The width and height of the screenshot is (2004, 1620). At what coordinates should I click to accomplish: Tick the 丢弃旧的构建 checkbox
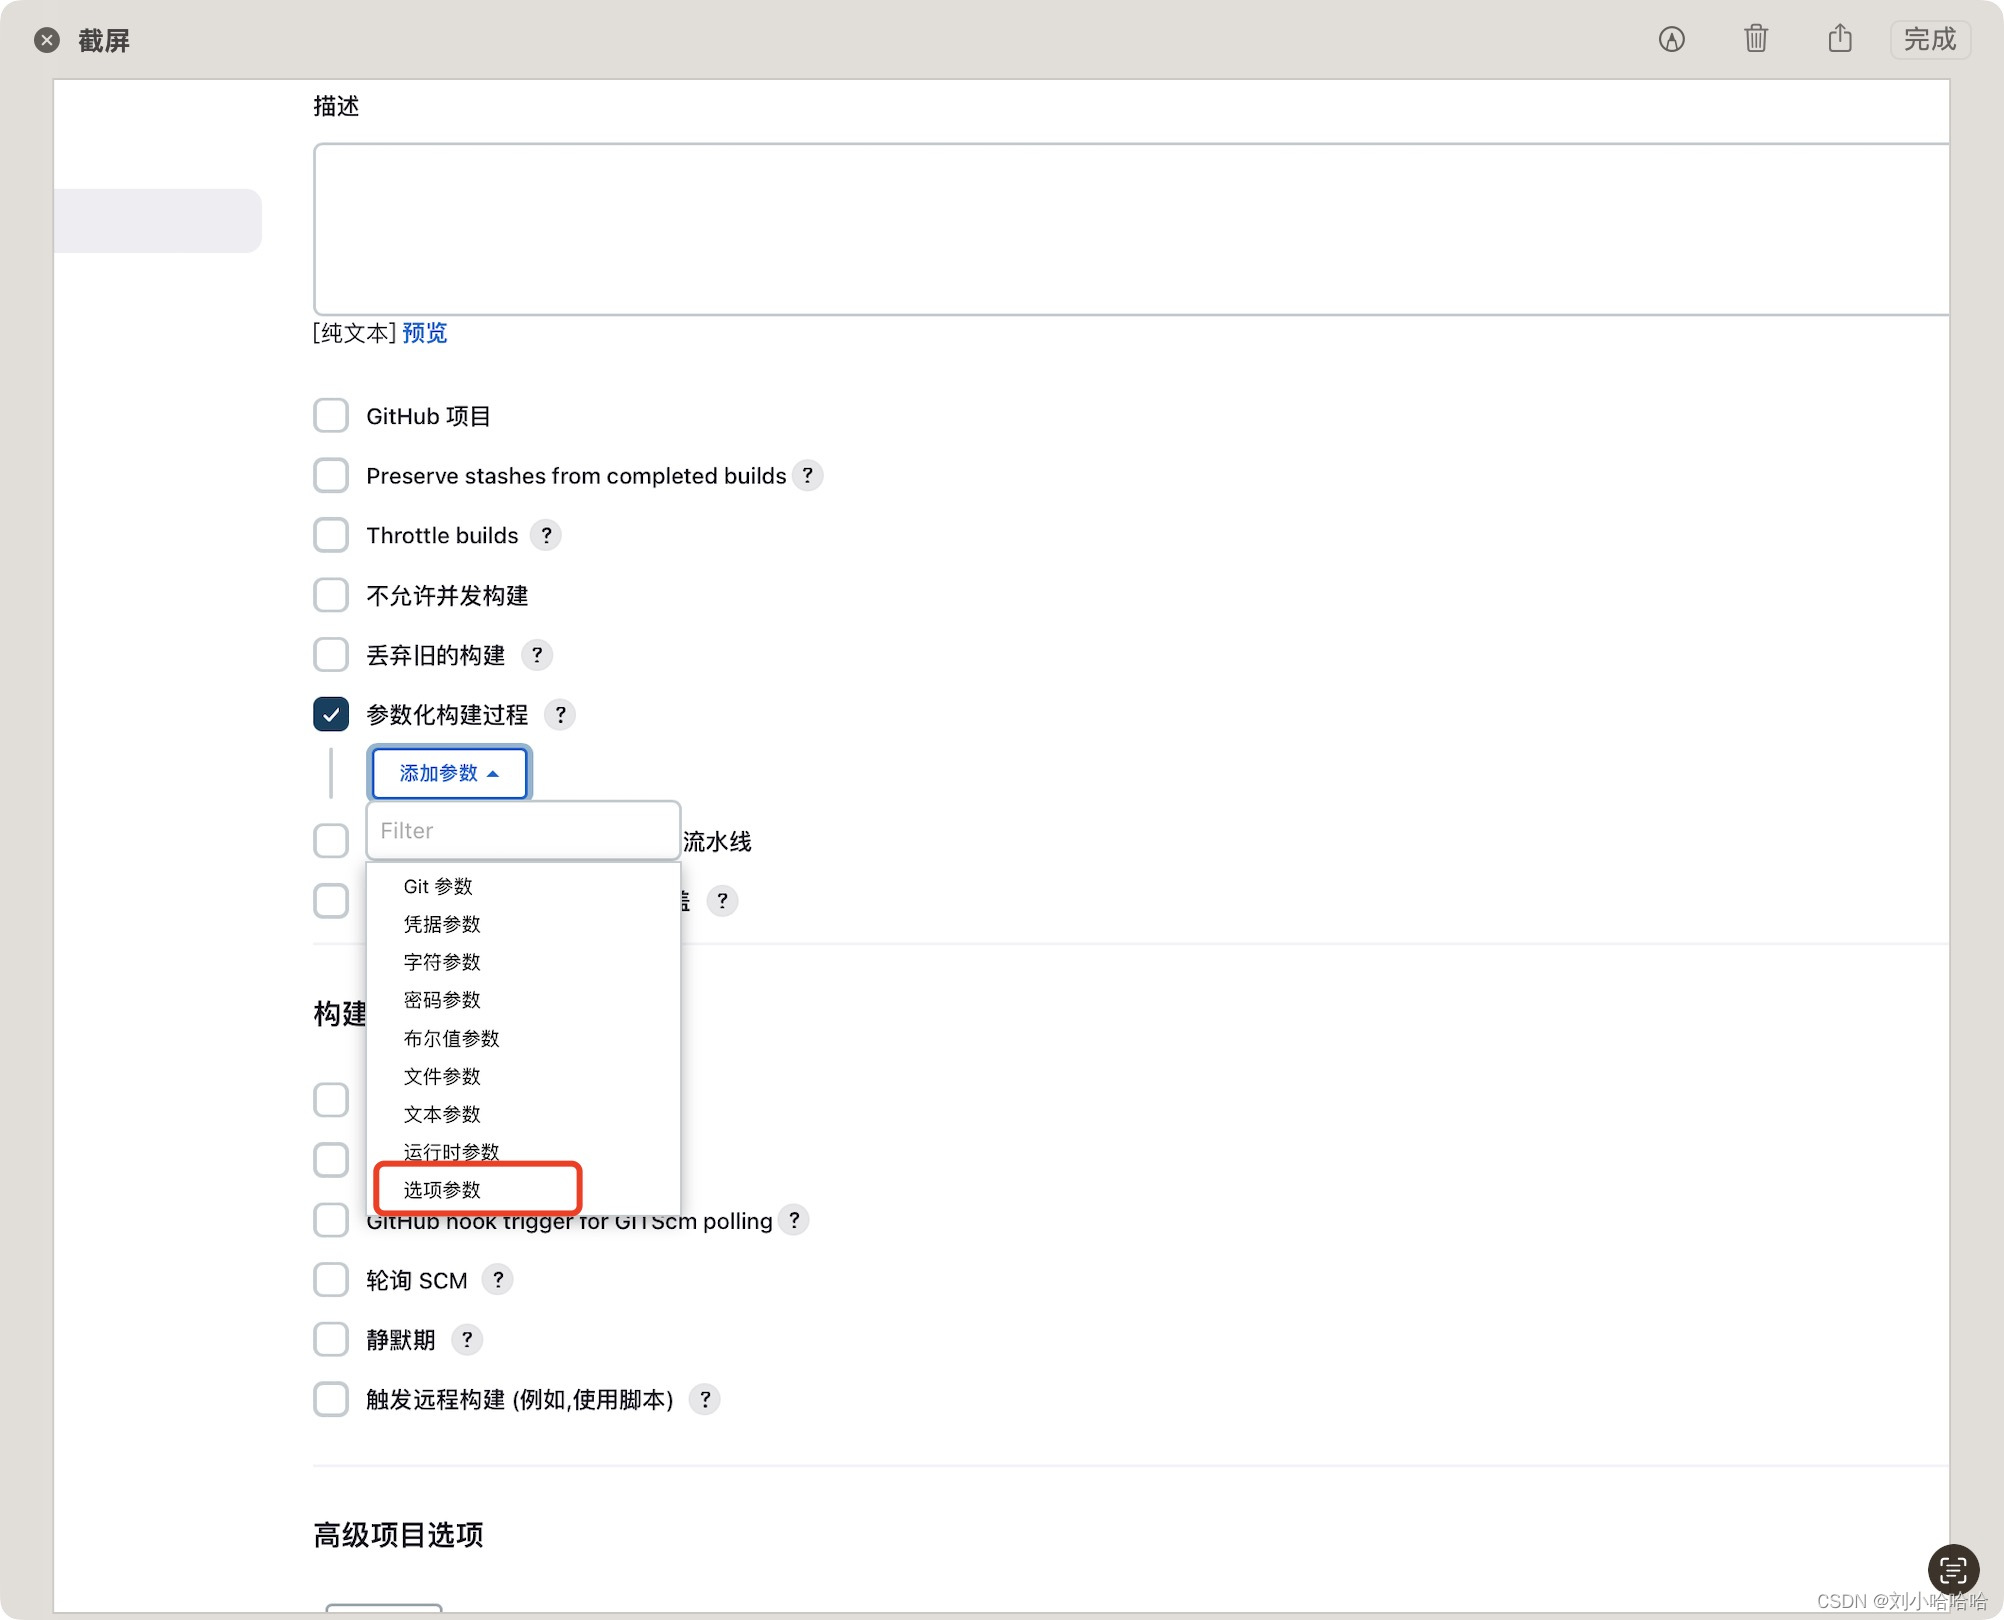click(331, 655)
